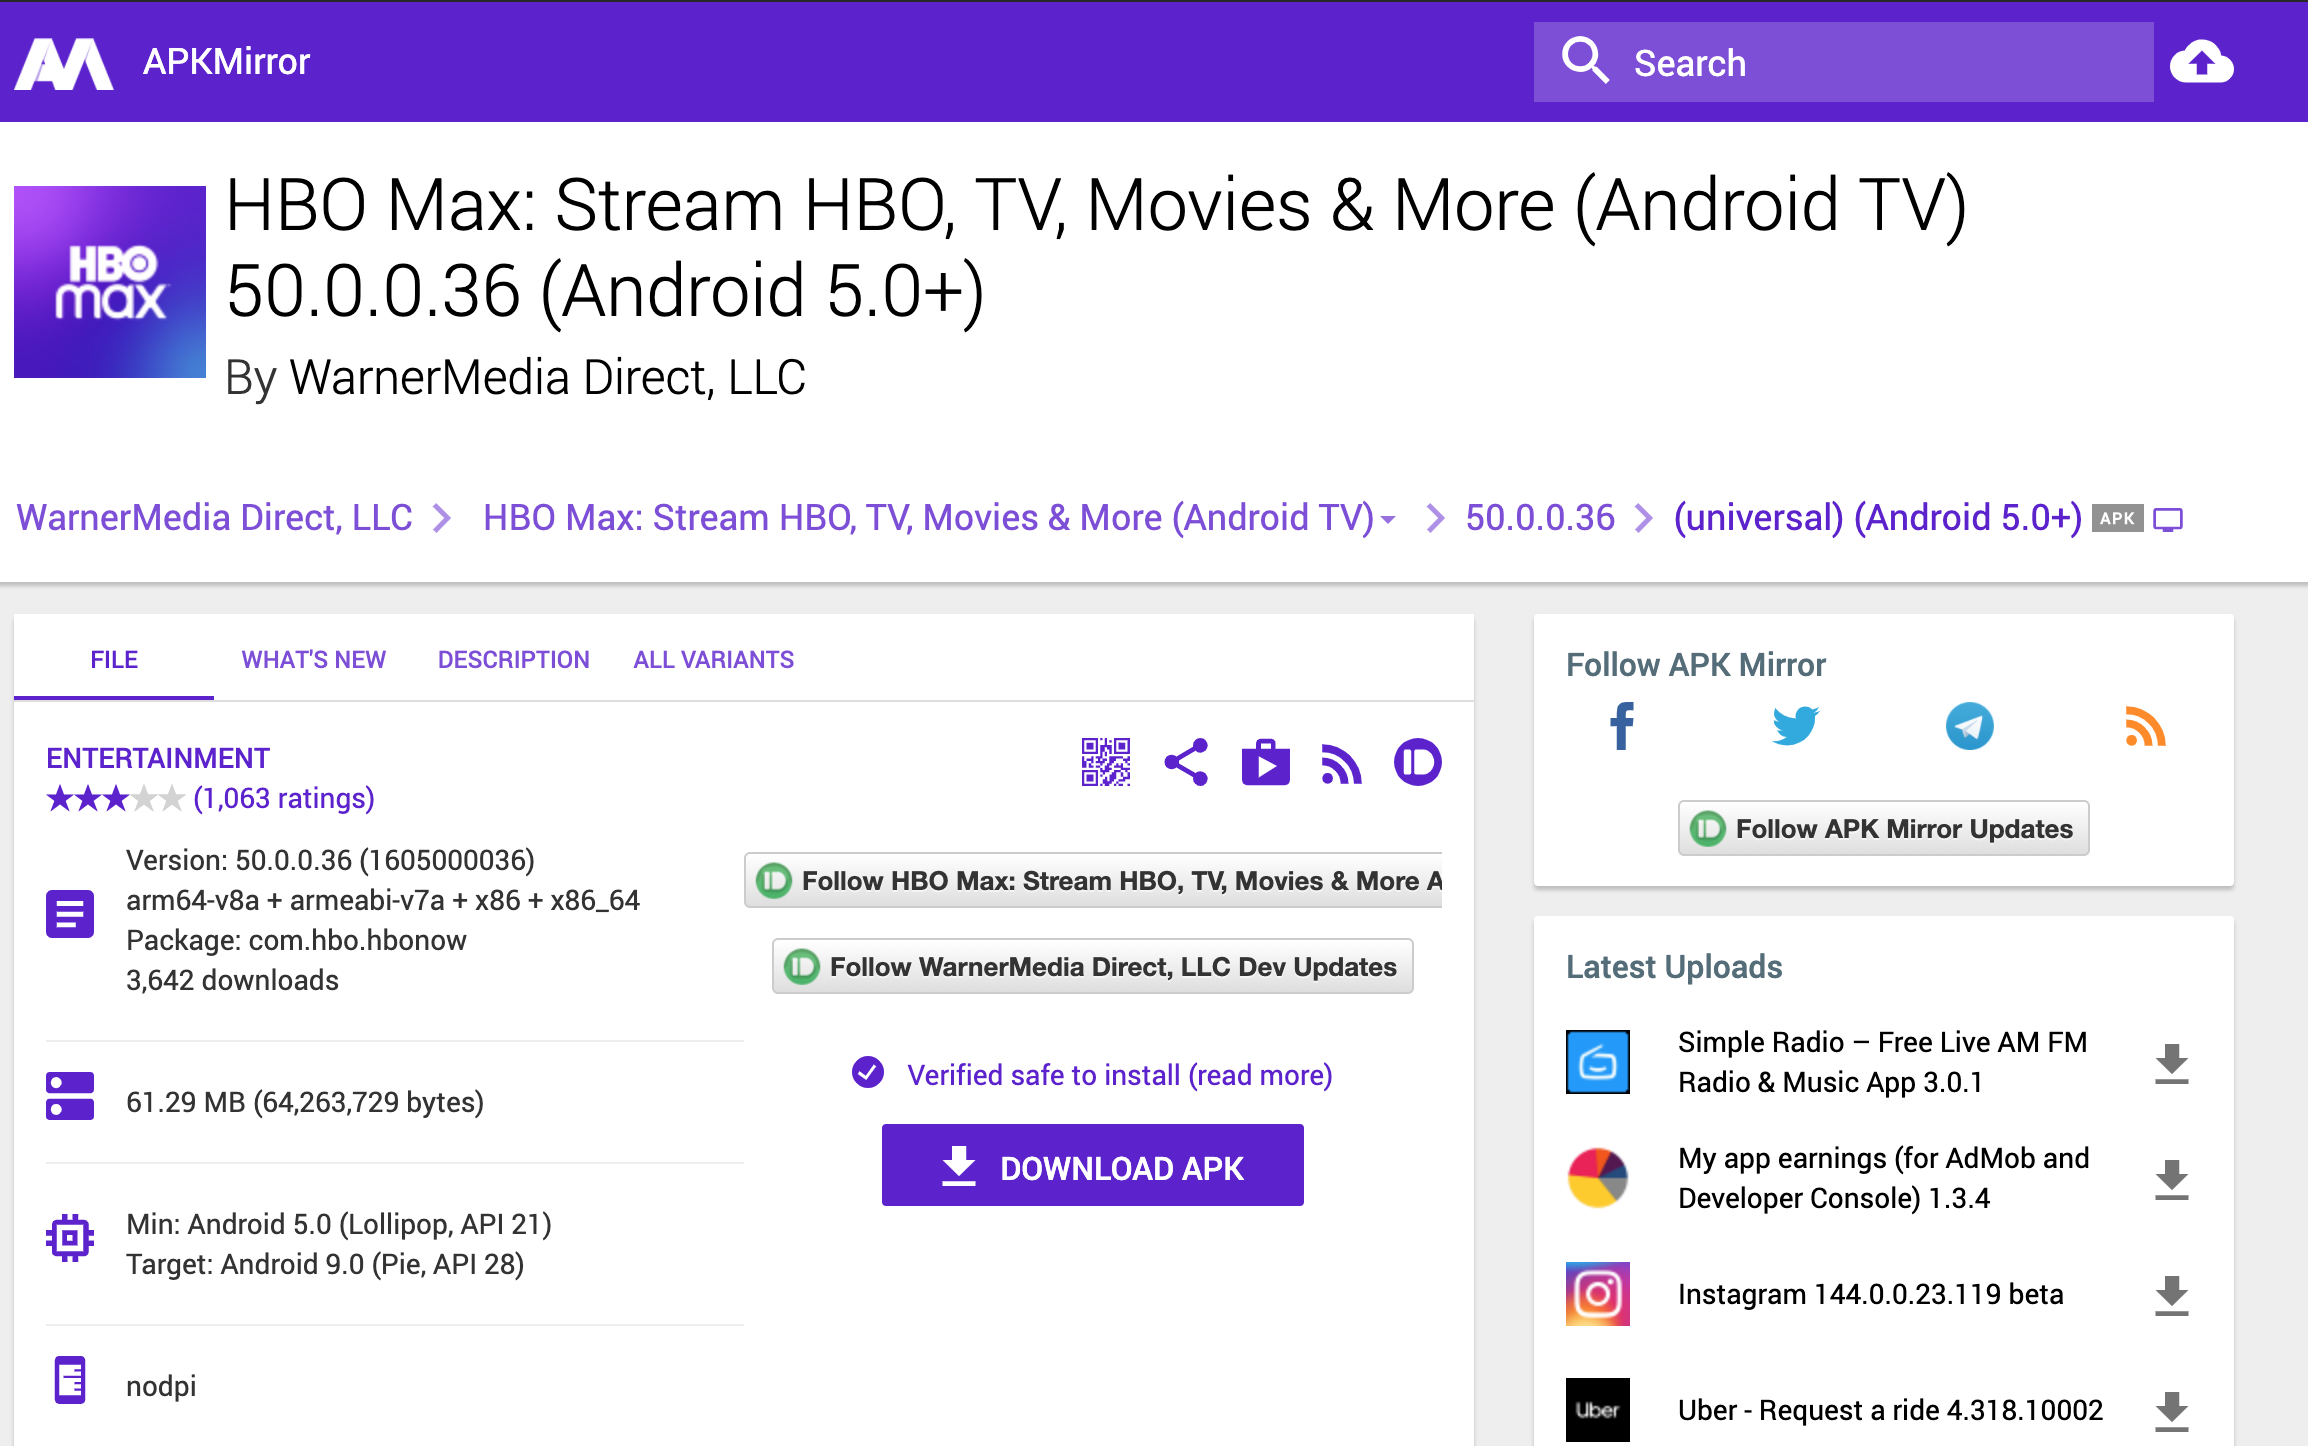Open WarnerMedia Direct, LLC breadcrumb link
The width and height of the screenshot is (2308, 1446).
point(214,518)
